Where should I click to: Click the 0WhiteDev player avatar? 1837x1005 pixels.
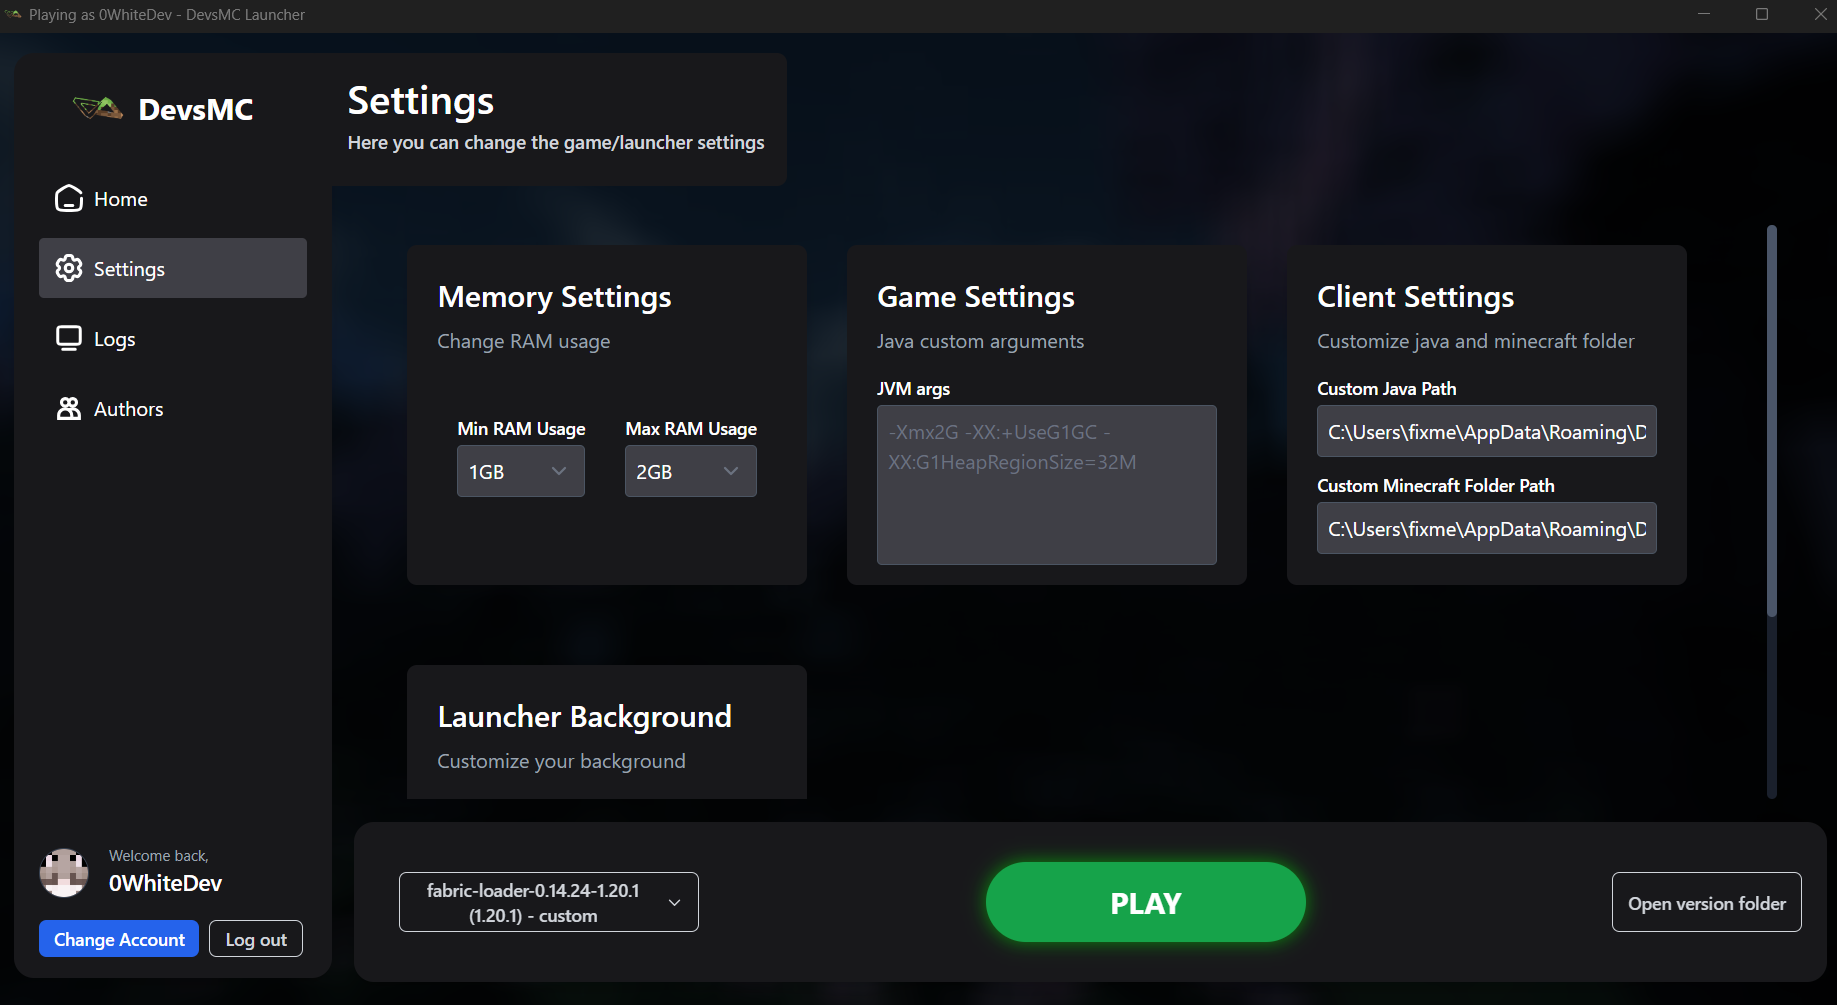point(64,873)
